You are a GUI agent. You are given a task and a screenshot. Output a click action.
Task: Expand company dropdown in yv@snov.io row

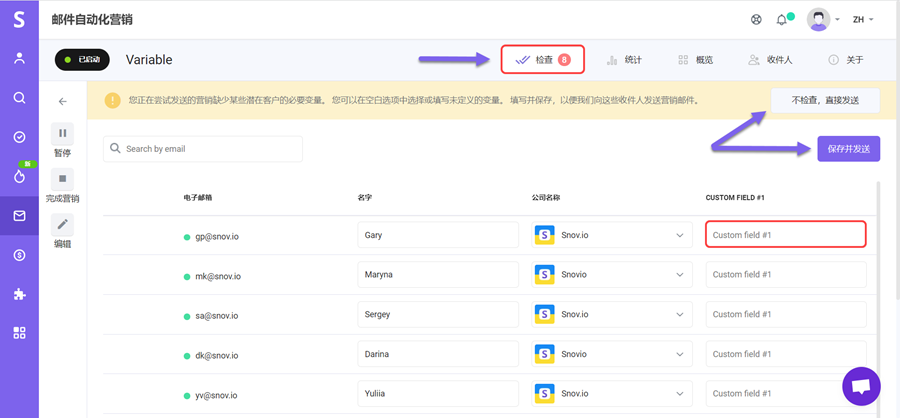(680, 394)
